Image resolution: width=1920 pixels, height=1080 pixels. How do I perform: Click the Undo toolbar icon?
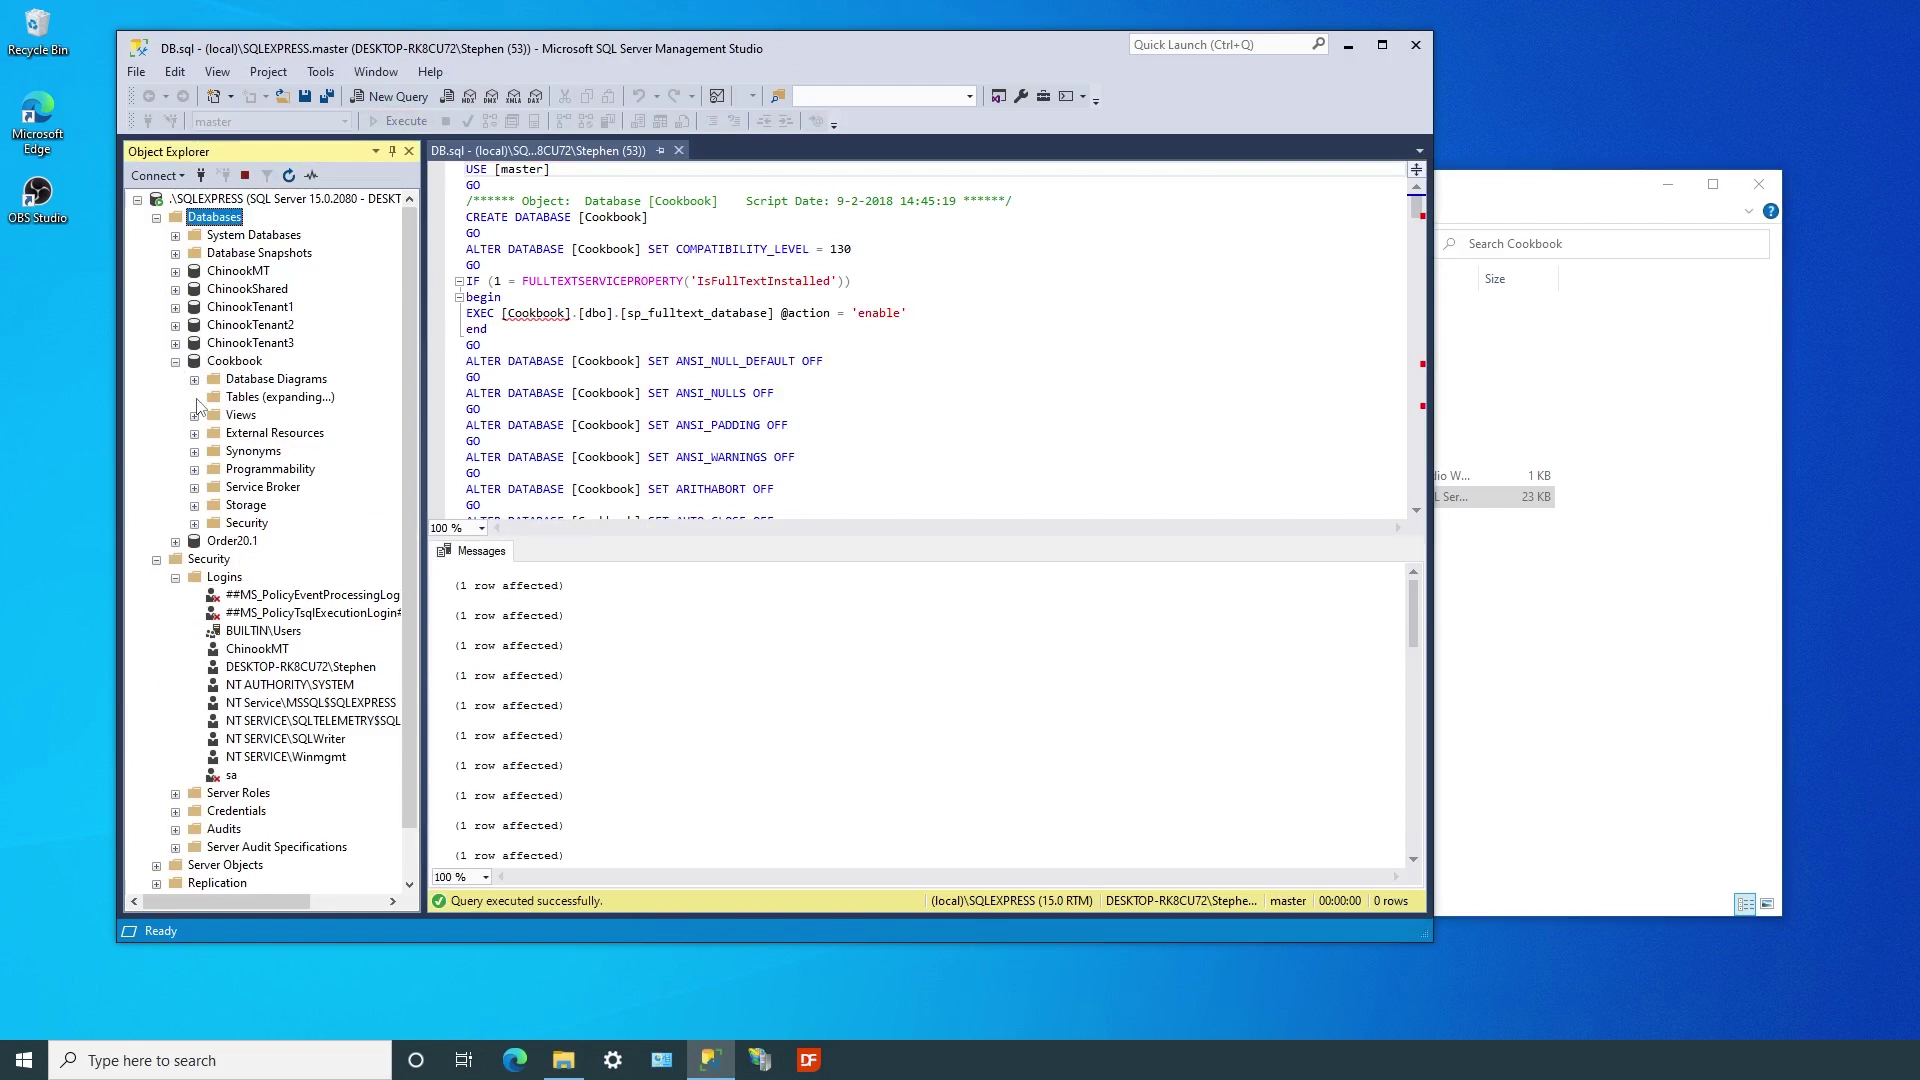coord(638,96)
